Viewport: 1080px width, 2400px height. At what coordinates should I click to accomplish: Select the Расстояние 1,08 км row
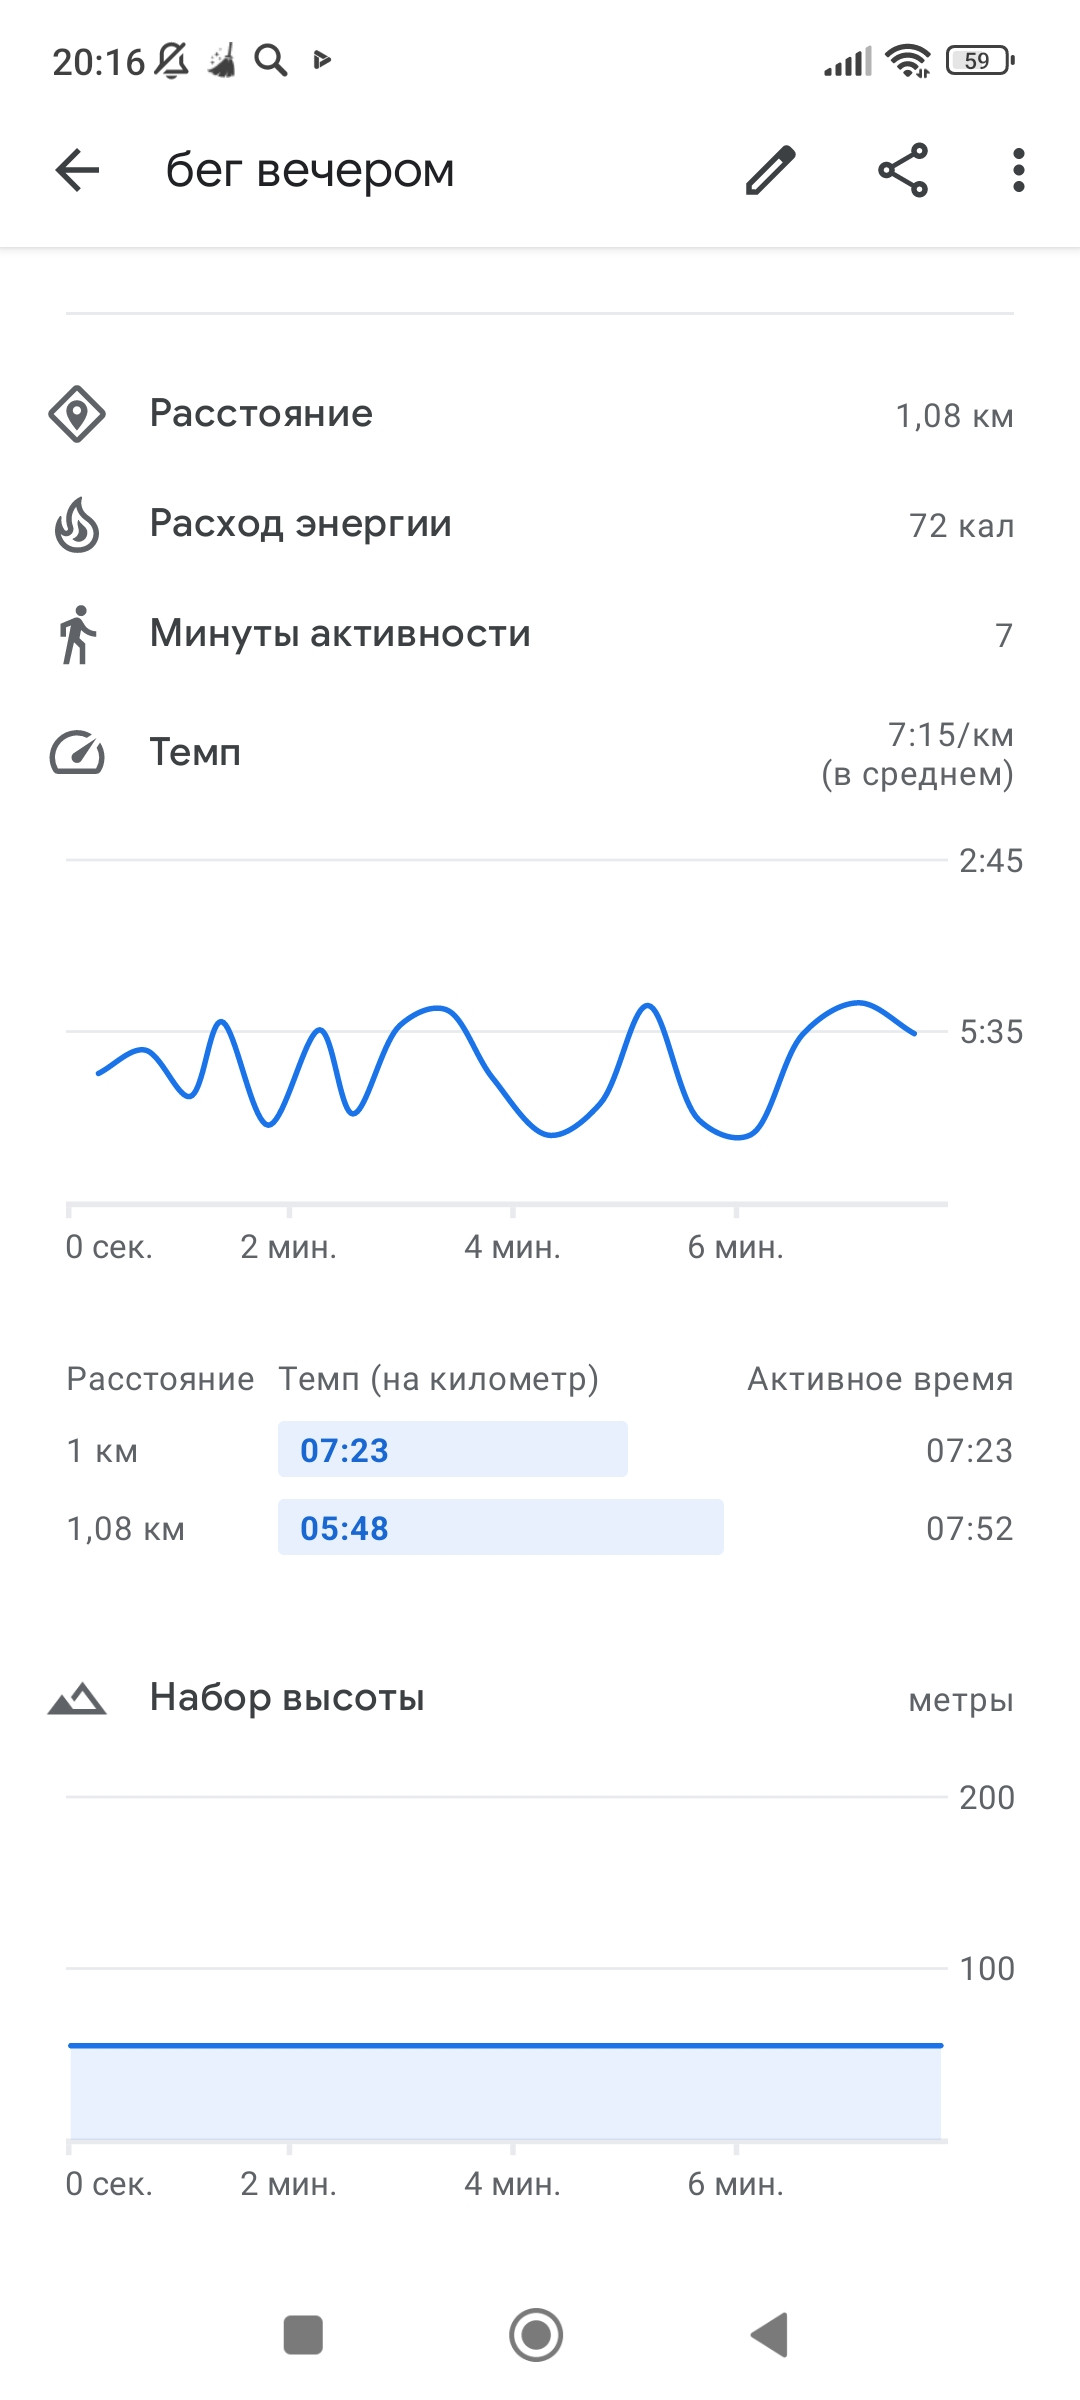click(x=540, y=414)
